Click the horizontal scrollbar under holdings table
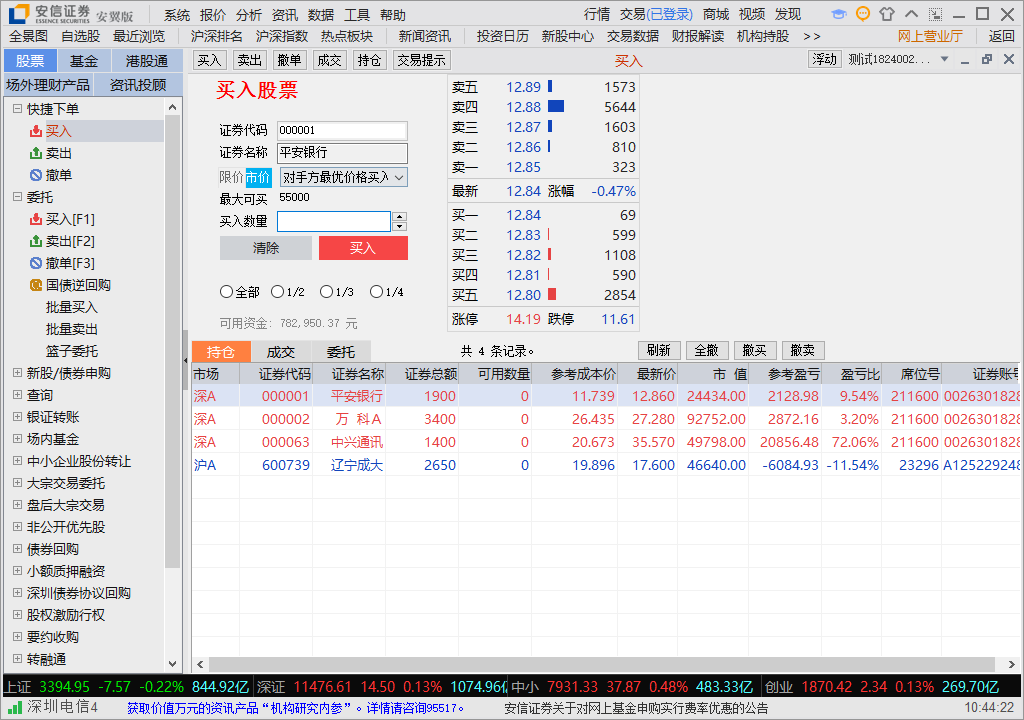 pyautogui.click(x=600, y=664)
